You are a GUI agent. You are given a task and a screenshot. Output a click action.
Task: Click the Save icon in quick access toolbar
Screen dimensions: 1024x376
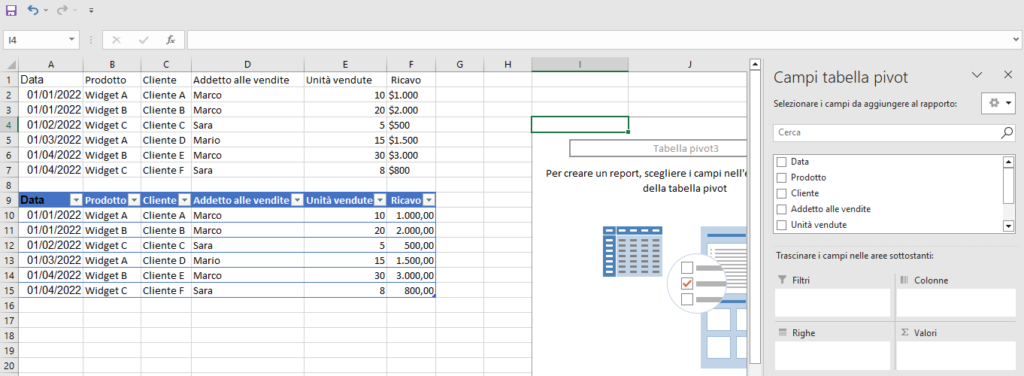coord(11,10)
